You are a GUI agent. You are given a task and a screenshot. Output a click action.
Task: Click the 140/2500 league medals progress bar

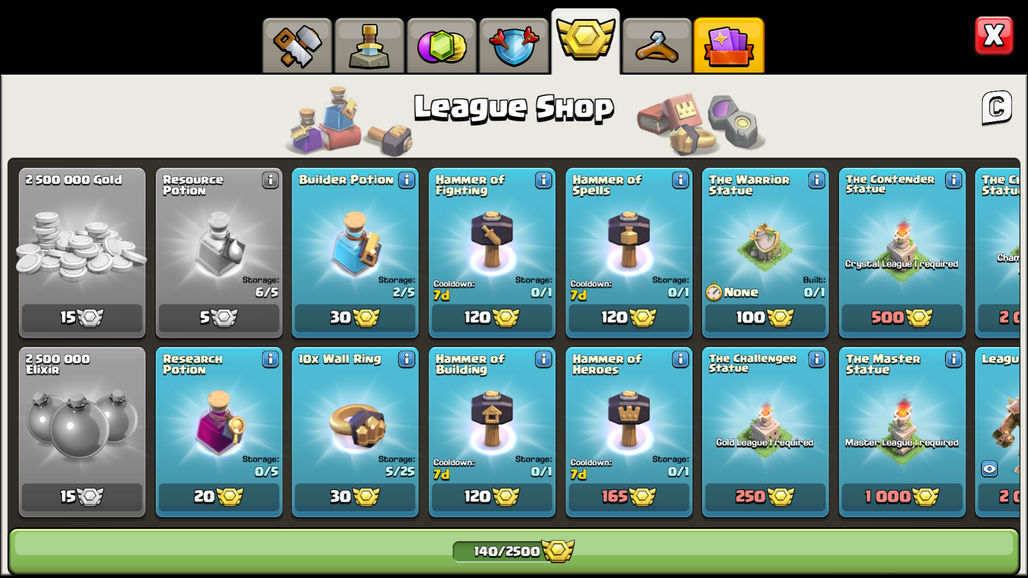tap(513, 551)
